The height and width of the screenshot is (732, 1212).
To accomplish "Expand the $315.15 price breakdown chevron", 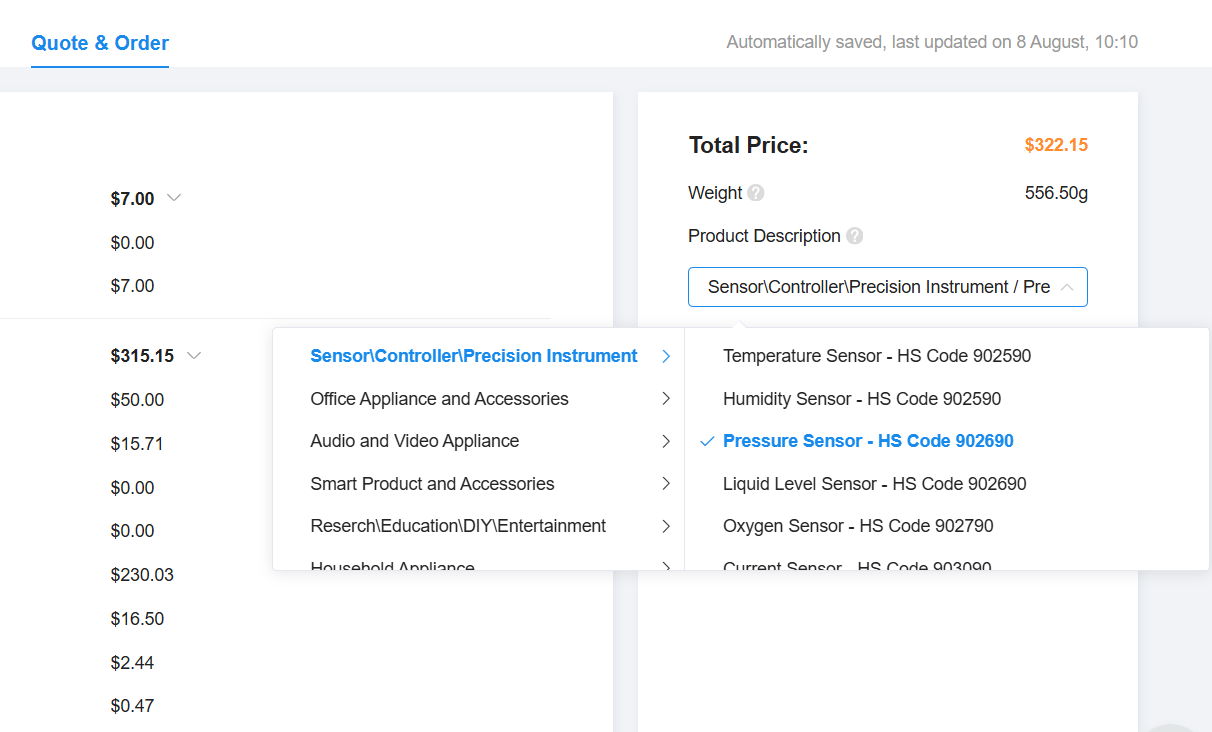I will click(194, 355).
